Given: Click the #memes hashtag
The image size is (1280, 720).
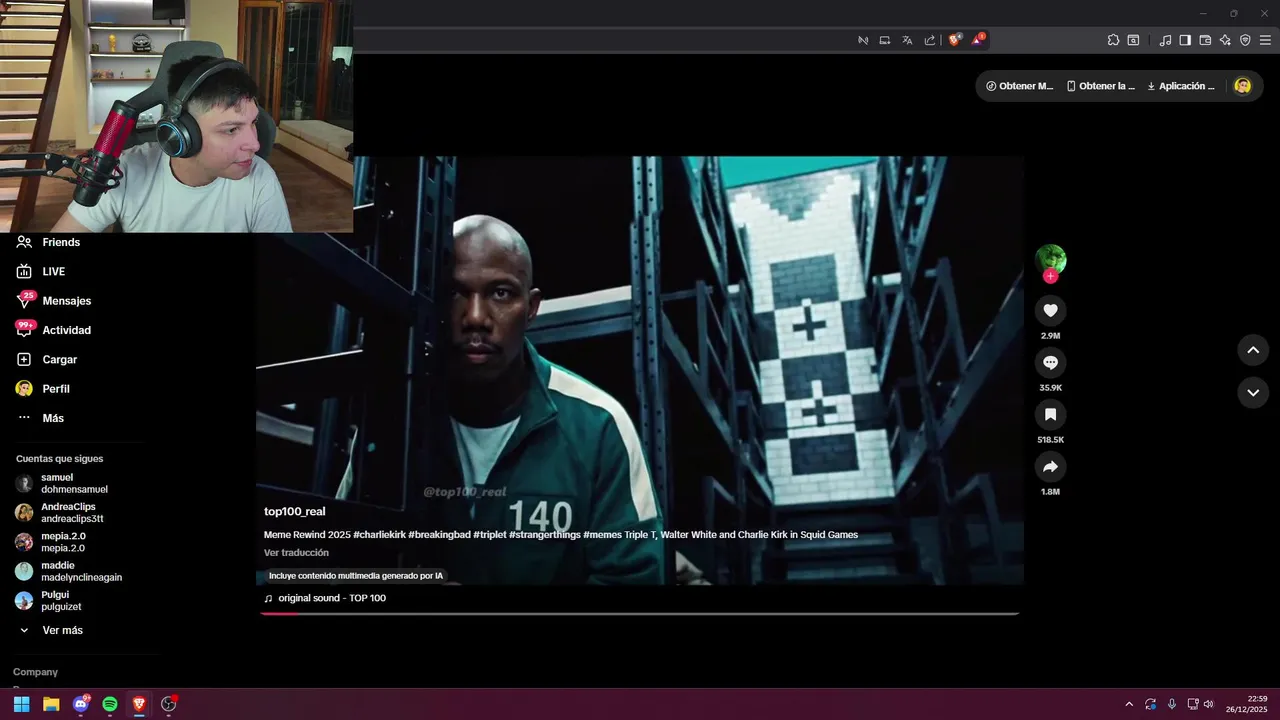Looking at the screenshot, I should 602,535.
